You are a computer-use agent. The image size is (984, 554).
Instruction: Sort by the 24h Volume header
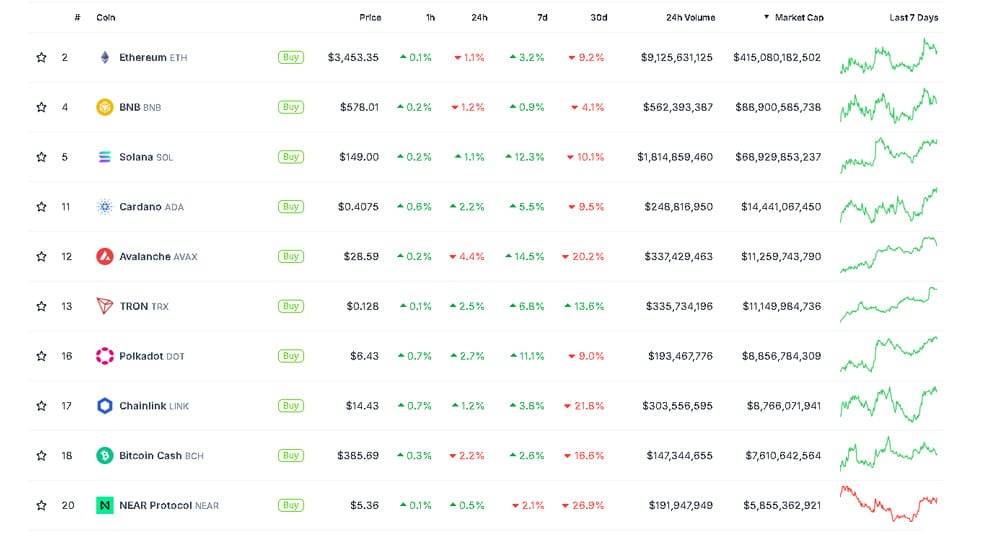[690, 18]
